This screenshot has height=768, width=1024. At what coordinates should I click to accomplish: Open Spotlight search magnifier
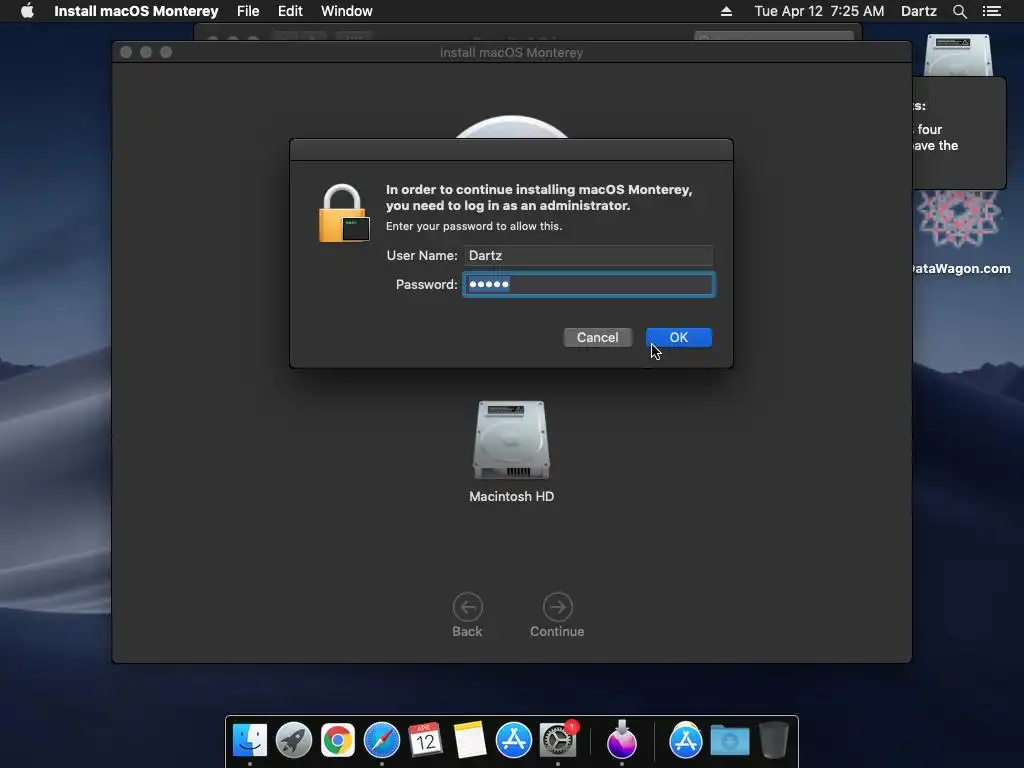(959, 11)
